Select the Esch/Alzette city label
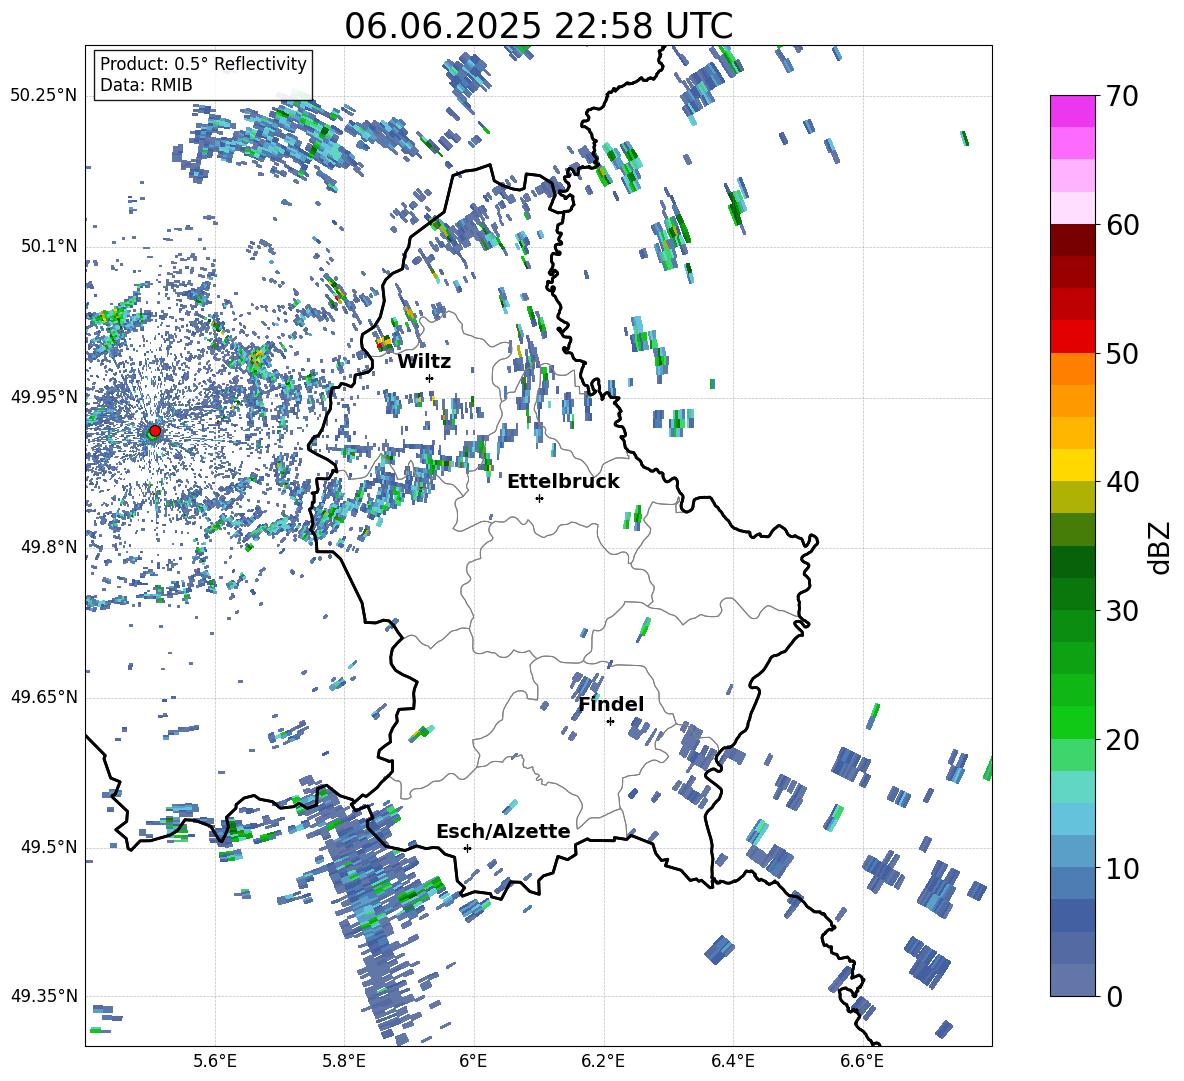 tap(503, 831)
